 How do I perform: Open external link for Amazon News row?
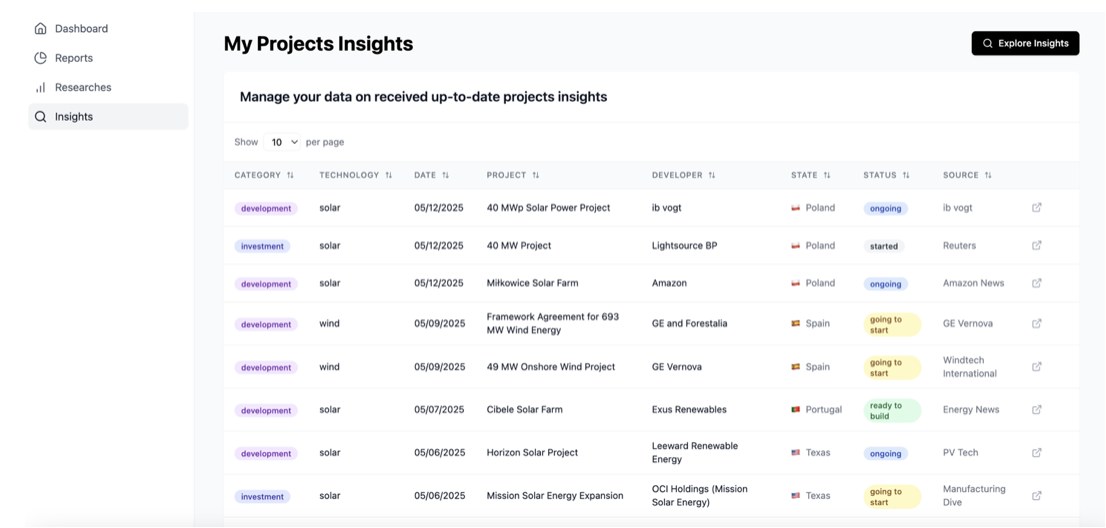tap(1036, 283)
